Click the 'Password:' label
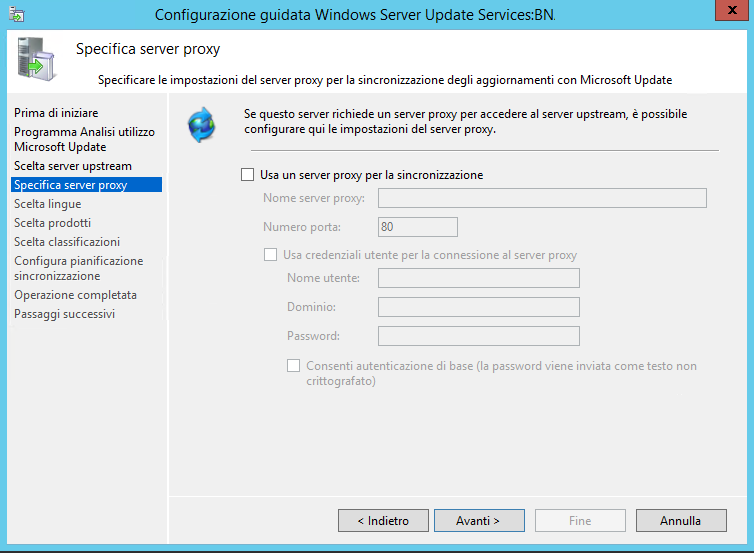The width and height of the screenshot is (754, 553). pos(313,336)
